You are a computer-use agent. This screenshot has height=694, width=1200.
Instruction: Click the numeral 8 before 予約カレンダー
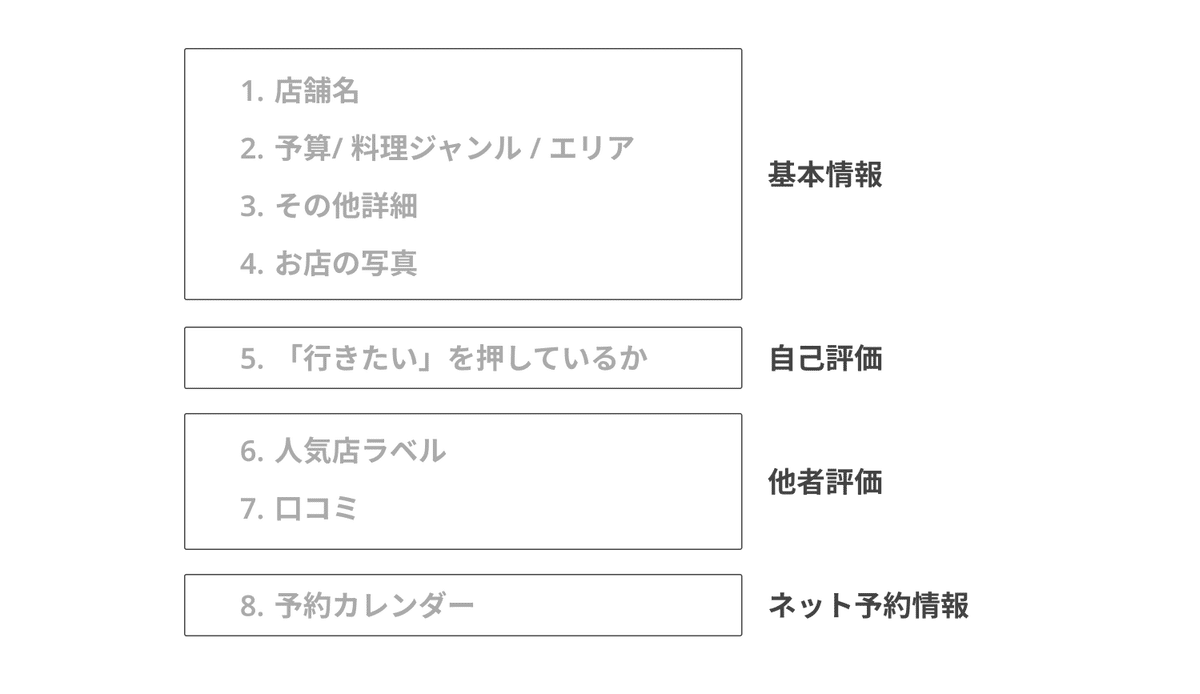point(248,605)
